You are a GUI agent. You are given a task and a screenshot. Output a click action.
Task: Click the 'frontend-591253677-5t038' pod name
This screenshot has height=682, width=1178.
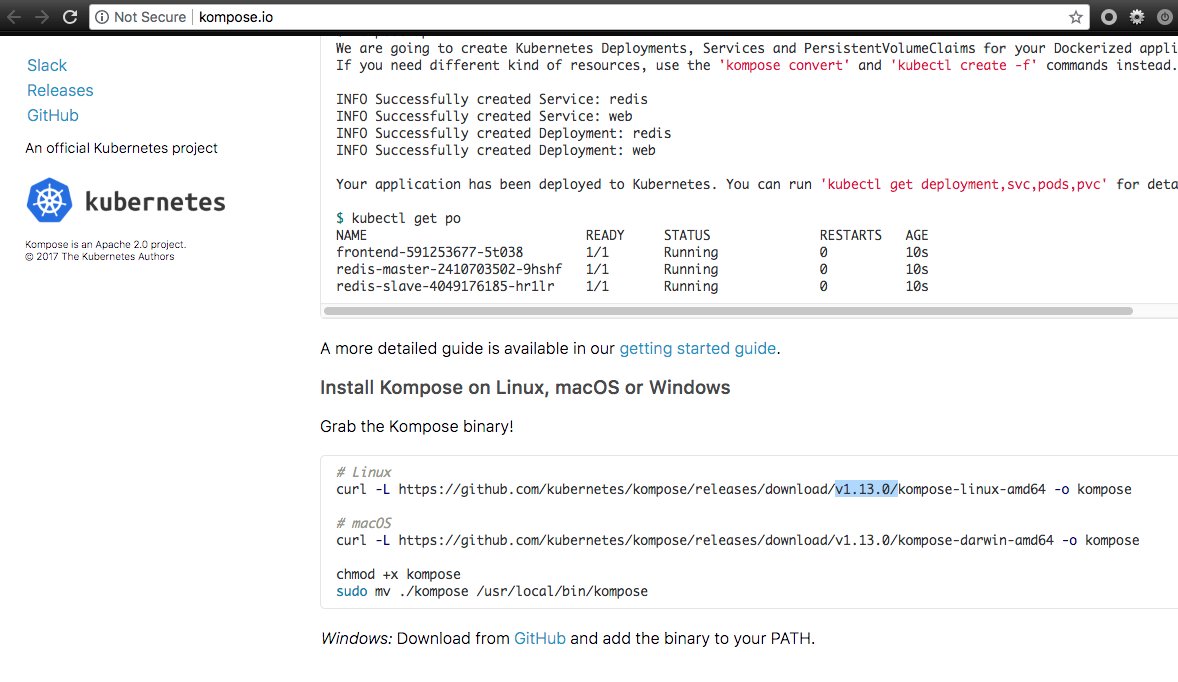pos(429,252)
